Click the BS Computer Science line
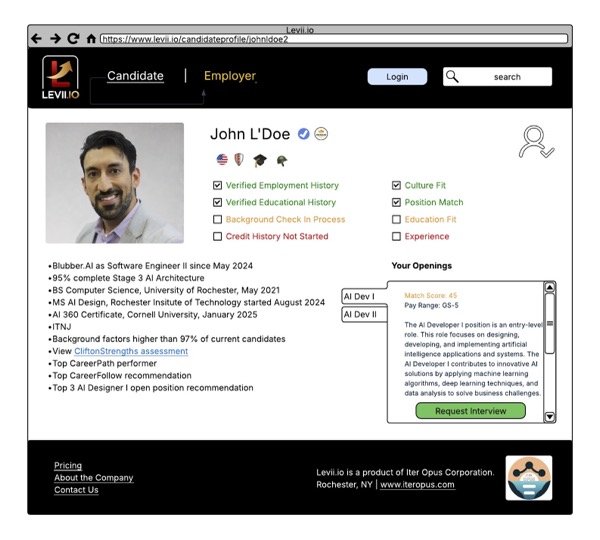 [x=164, y=290]
